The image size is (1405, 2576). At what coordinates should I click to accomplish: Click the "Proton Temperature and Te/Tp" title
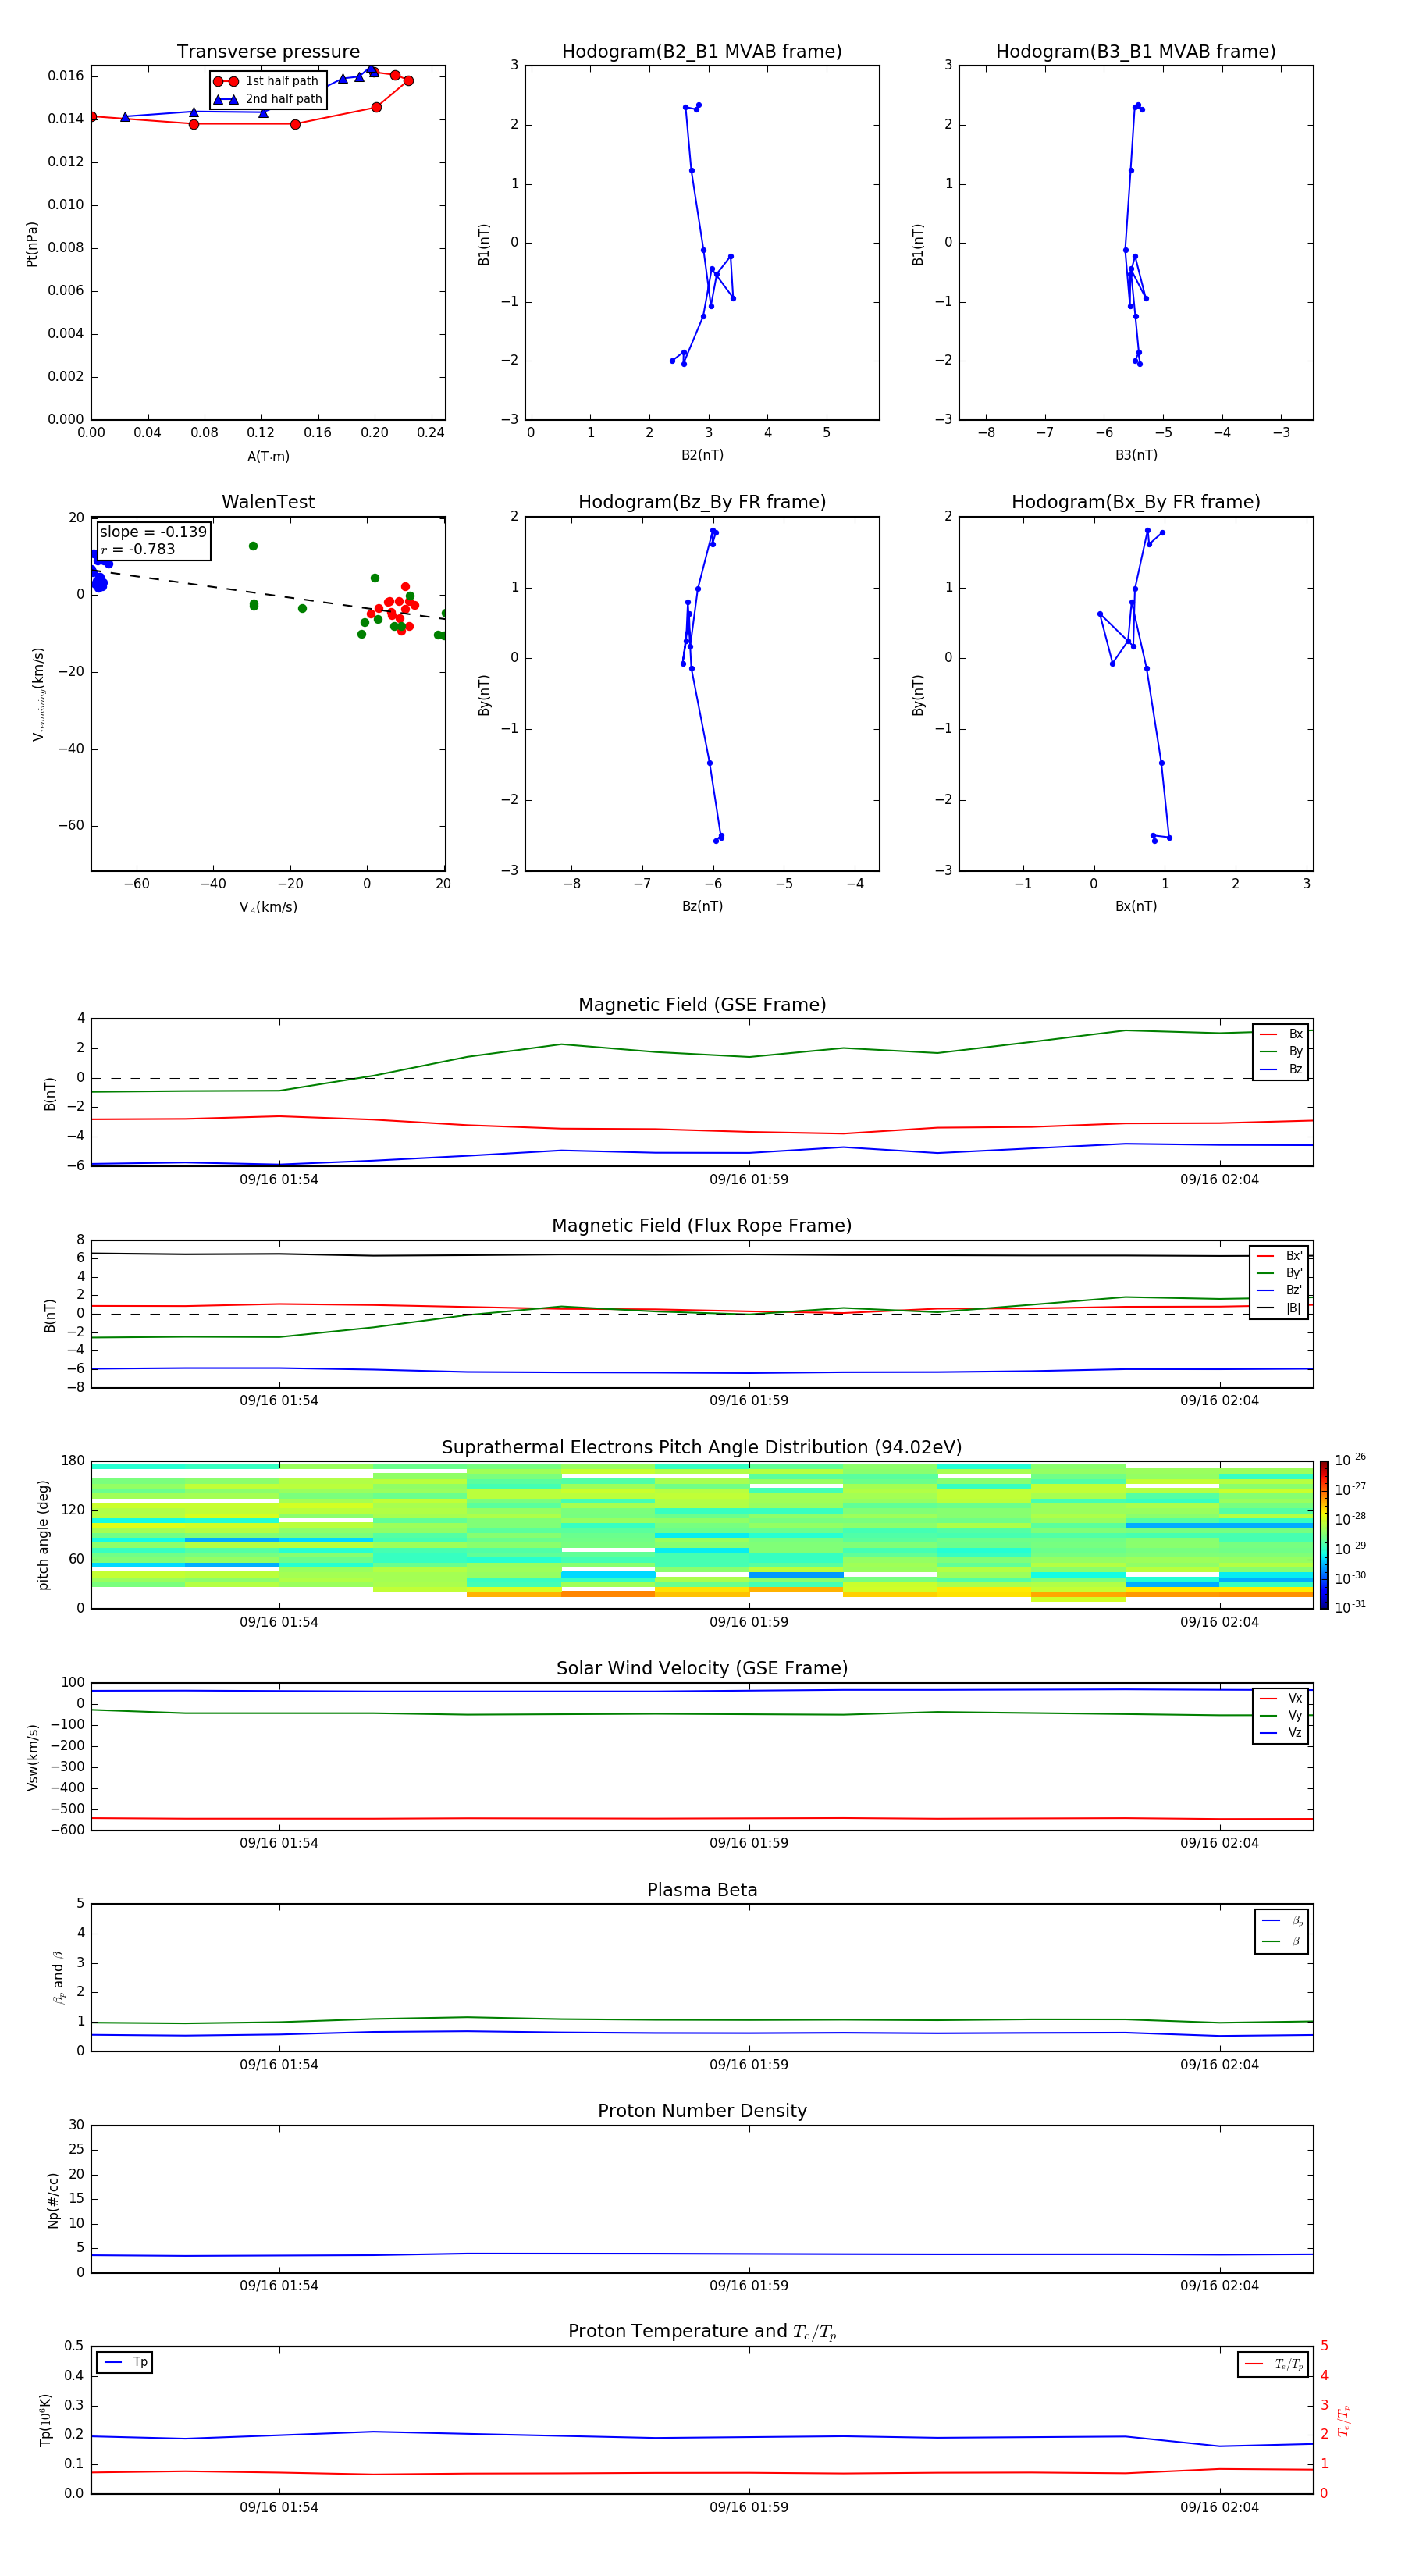tap(702, 2332)
